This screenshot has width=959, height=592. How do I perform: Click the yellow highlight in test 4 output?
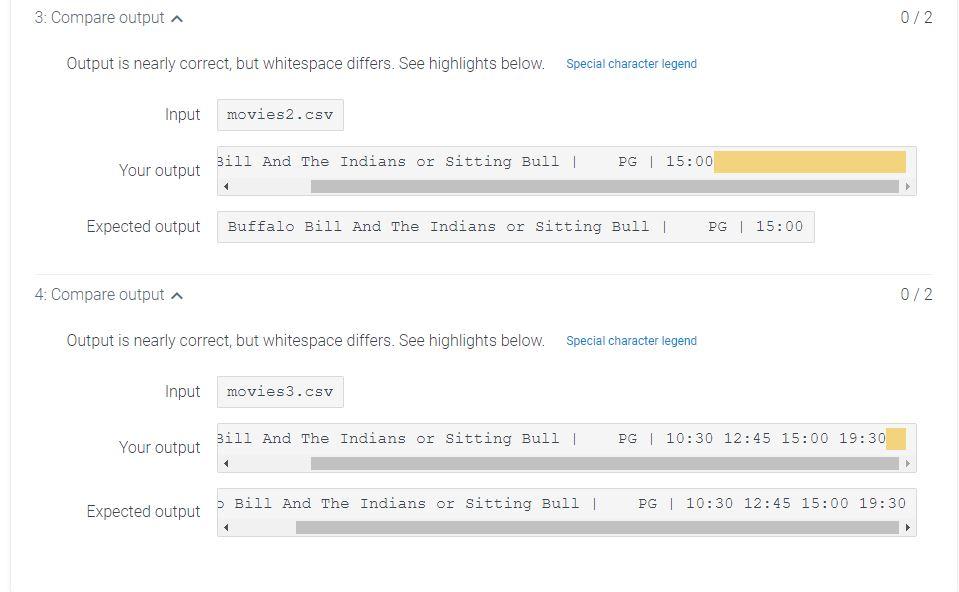pyautogui.click(x=898, y=438)
